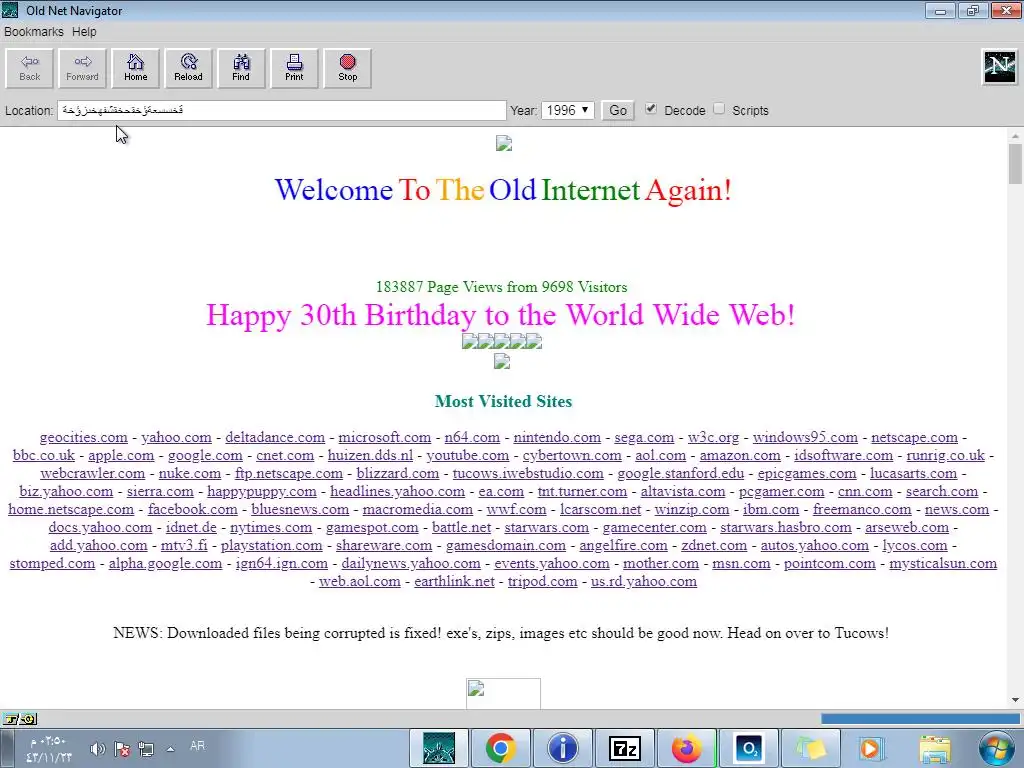Click the vertical scrollbar thumb
This screenshot has width=1024, height=768.
point(1015,164)
